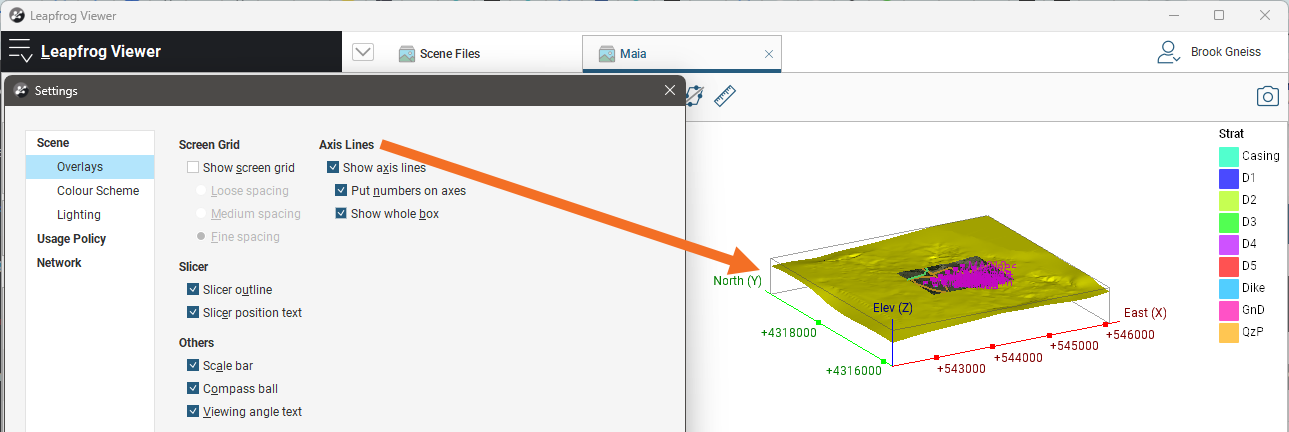Switch to the Maia tab

click(682, 54)
